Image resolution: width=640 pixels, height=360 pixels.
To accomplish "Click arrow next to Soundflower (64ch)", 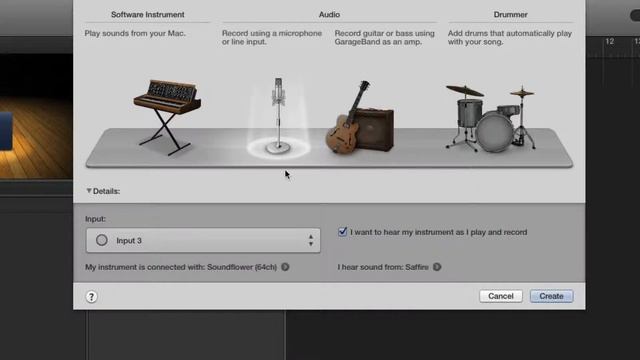I will [x=285, y=267].
